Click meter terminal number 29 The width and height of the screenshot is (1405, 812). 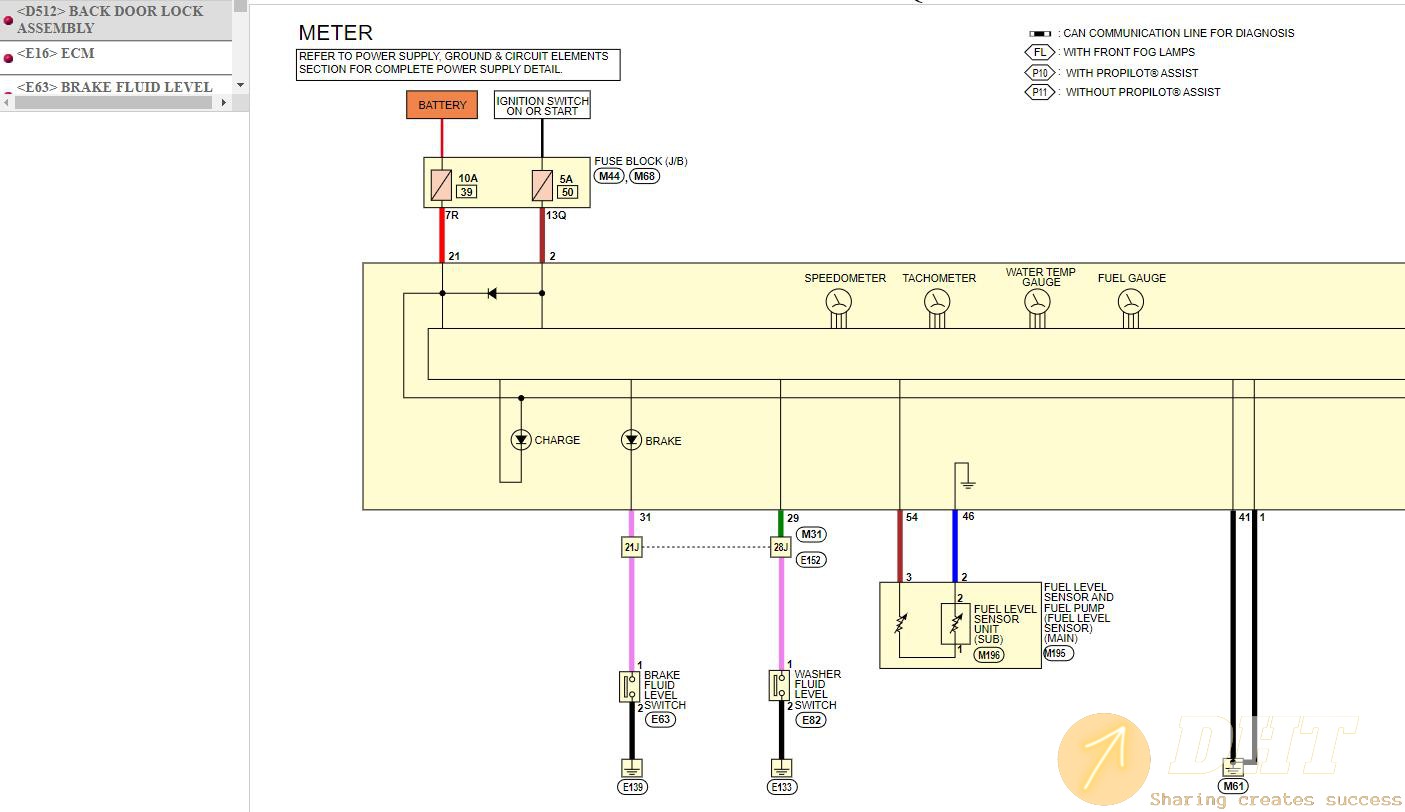[x=793, y=517]
